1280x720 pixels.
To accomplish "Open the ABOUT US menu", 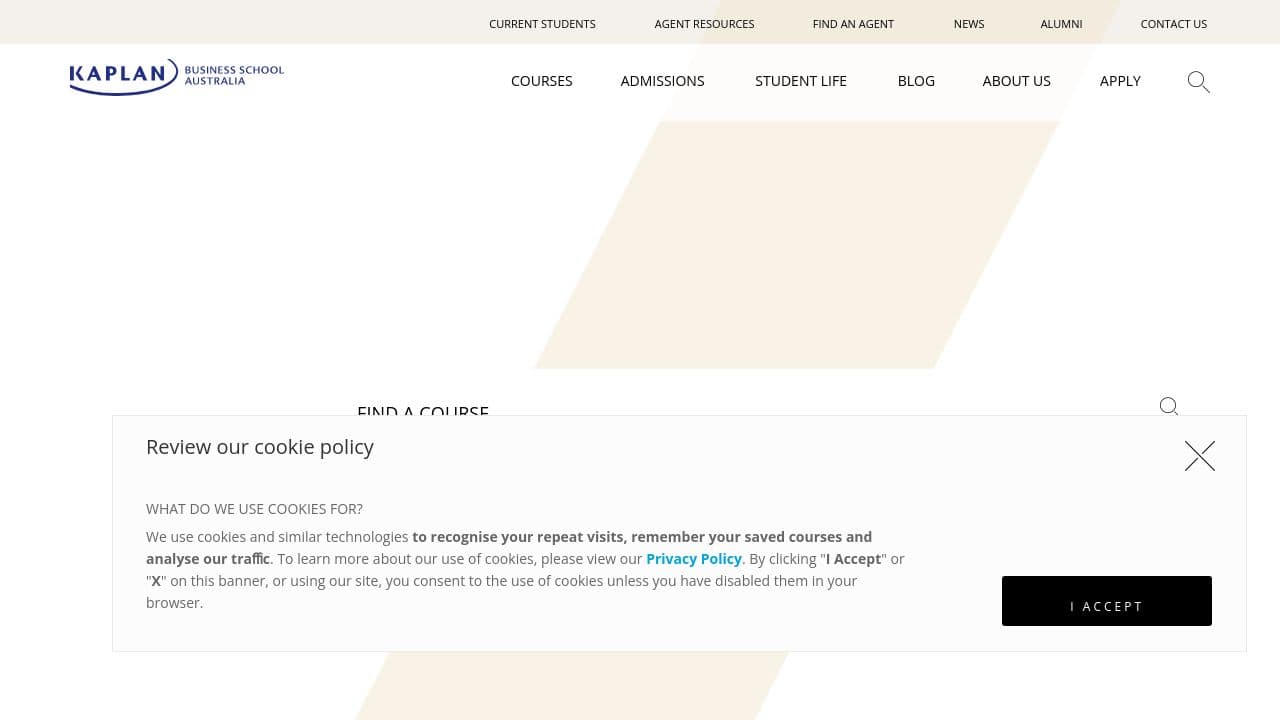I will [1016, 81].
